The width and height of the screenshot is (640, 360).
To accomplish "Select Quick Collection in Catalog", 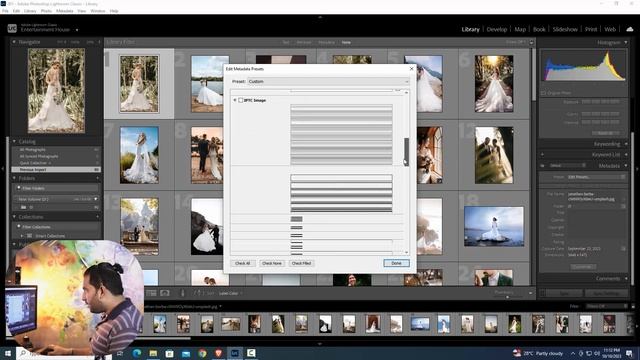I will [x=56, y=163].
